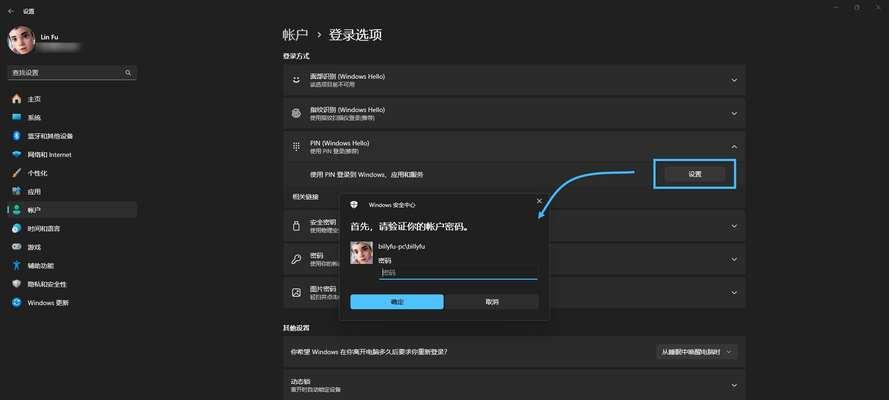Click the back arrow beside 设置

[11, 11]
